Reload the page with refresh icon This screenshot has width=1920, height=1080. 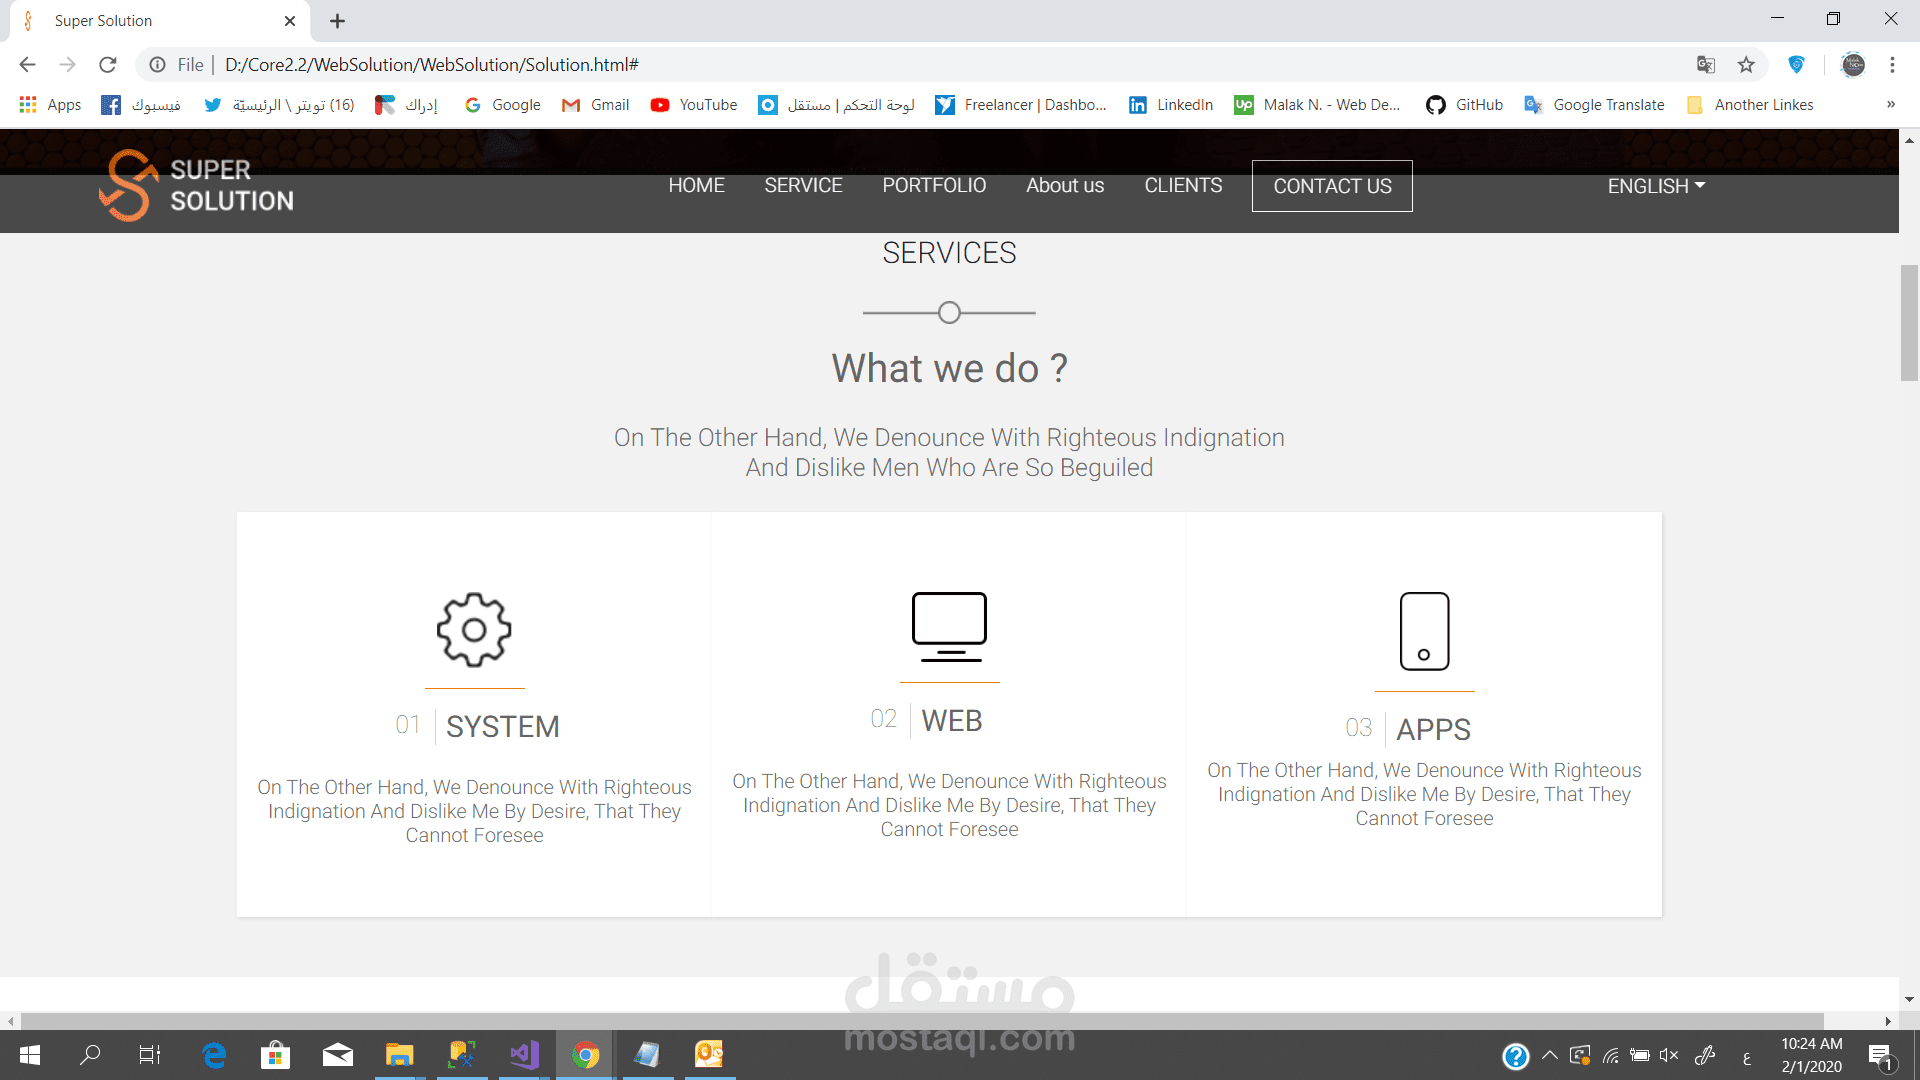pyautogui.click(x=108, y=65)
